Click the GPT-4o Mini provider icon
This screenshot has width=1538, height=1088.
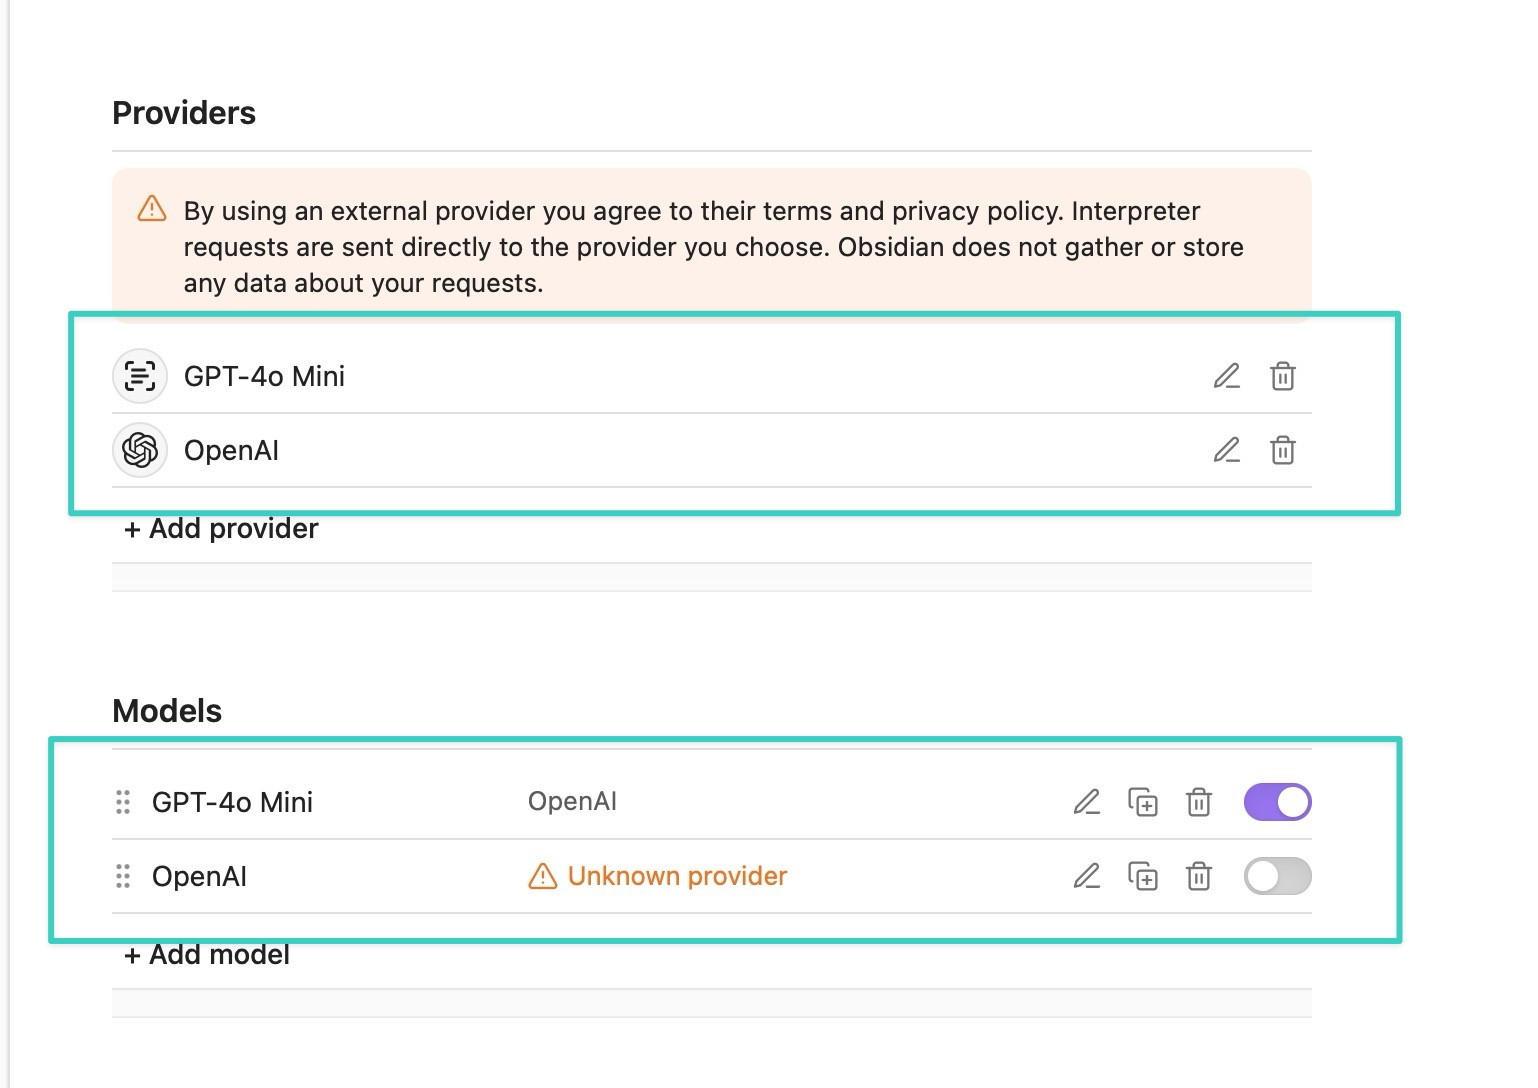140,376
